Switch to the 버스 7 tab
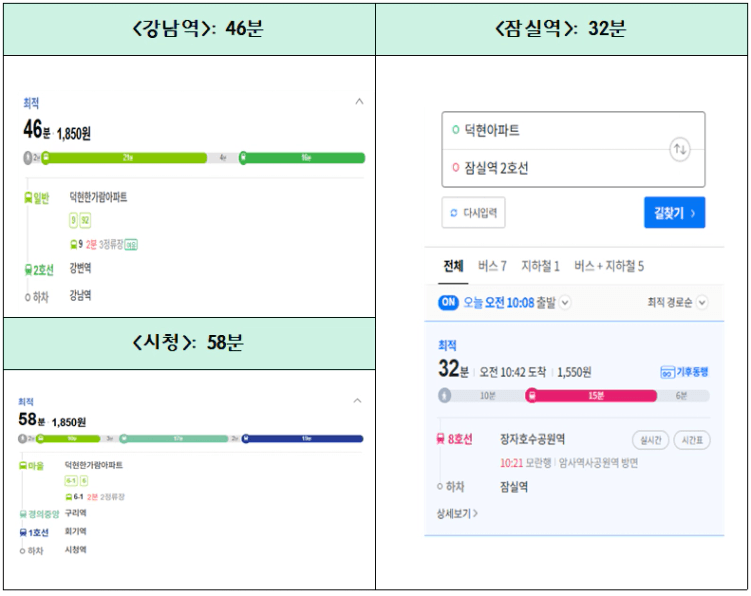The height and width of the screenshot is (596, 751). point(492,266)
